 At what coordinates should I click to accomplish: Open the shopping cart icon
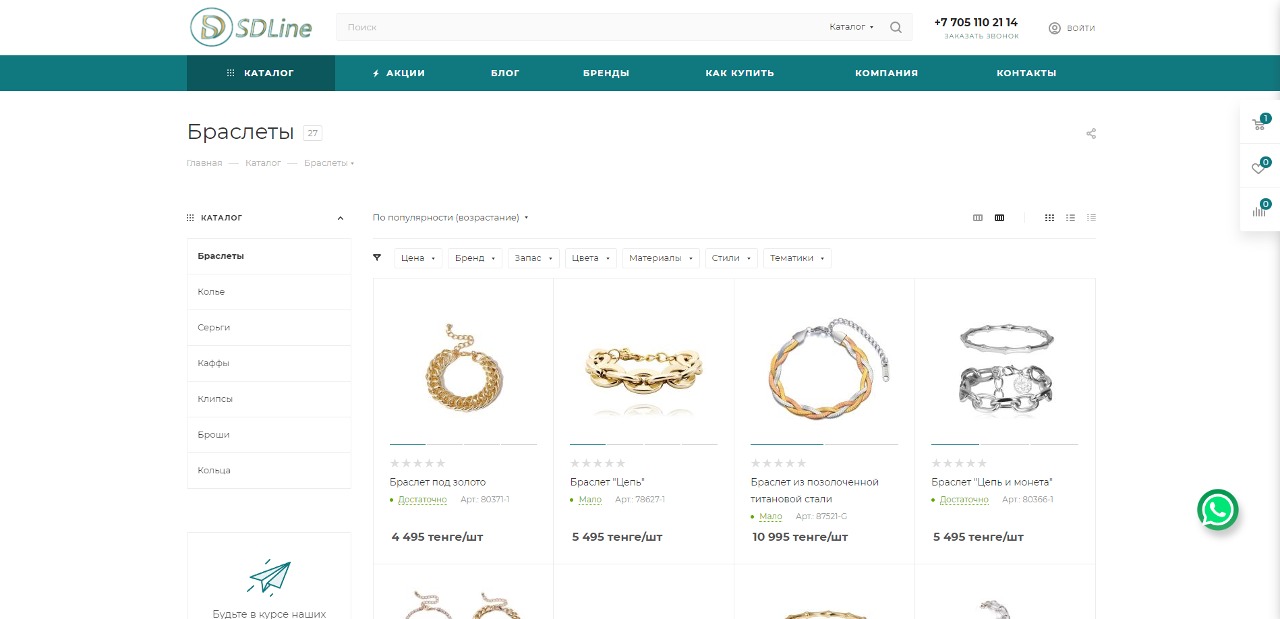pos(1259,125)
